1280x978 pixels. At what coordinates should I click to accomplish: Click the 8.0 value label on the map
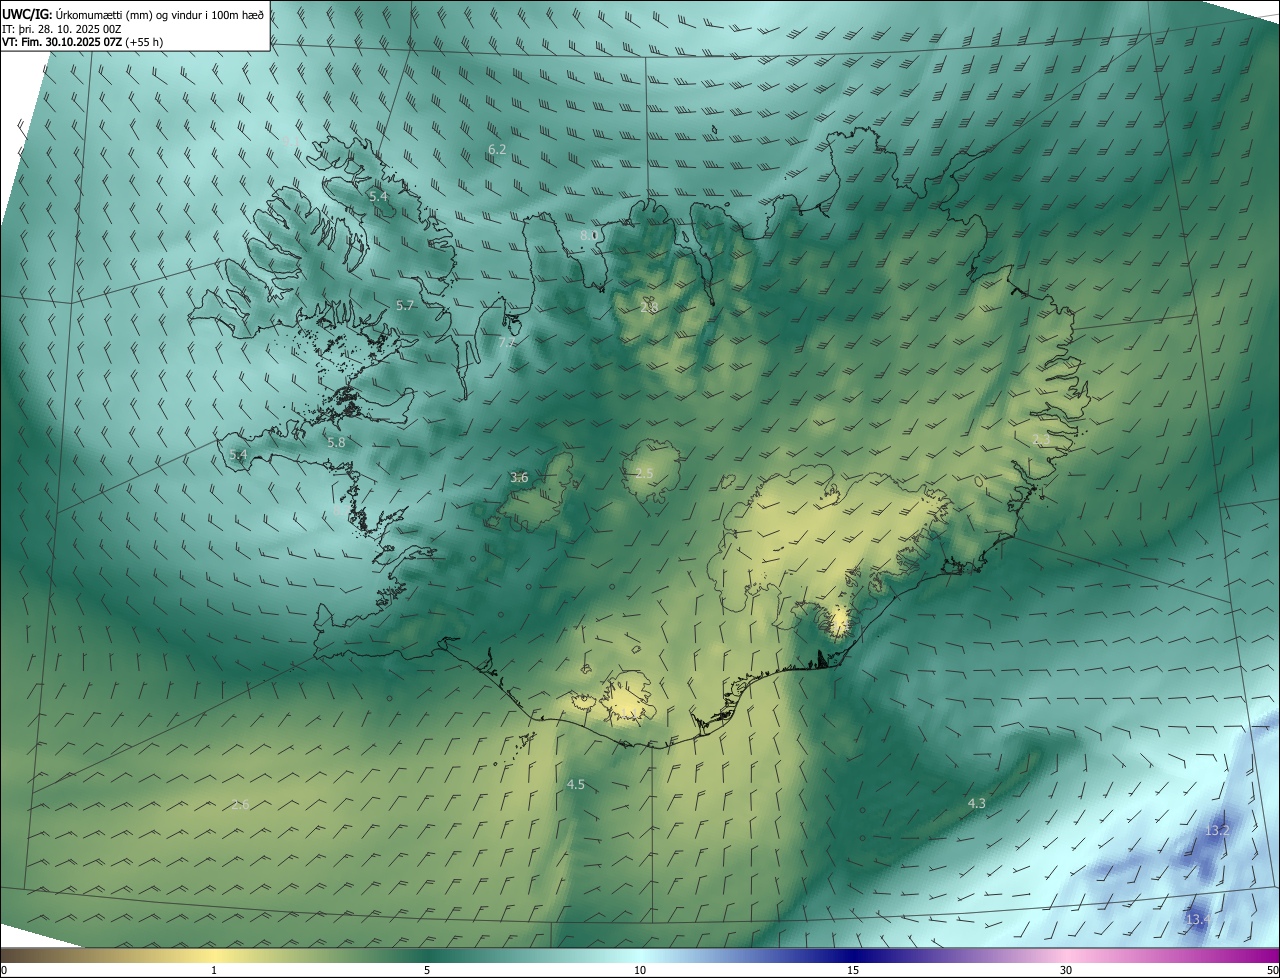coord(589,236)
